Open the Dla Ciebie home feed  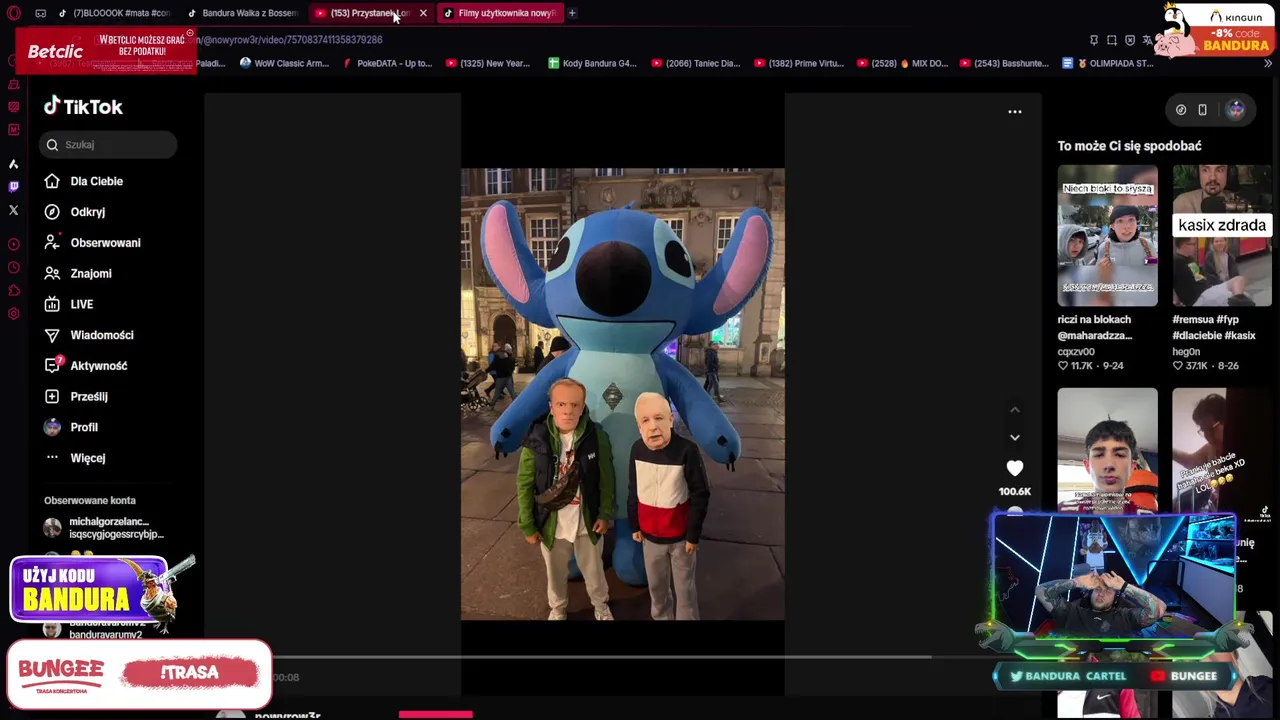pos(84,181)
